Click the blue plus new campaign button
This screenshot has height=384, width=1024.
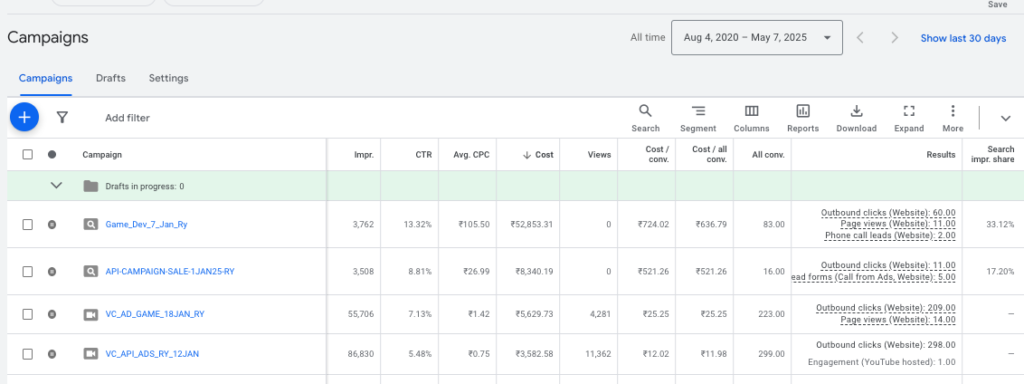click(24, 118)
